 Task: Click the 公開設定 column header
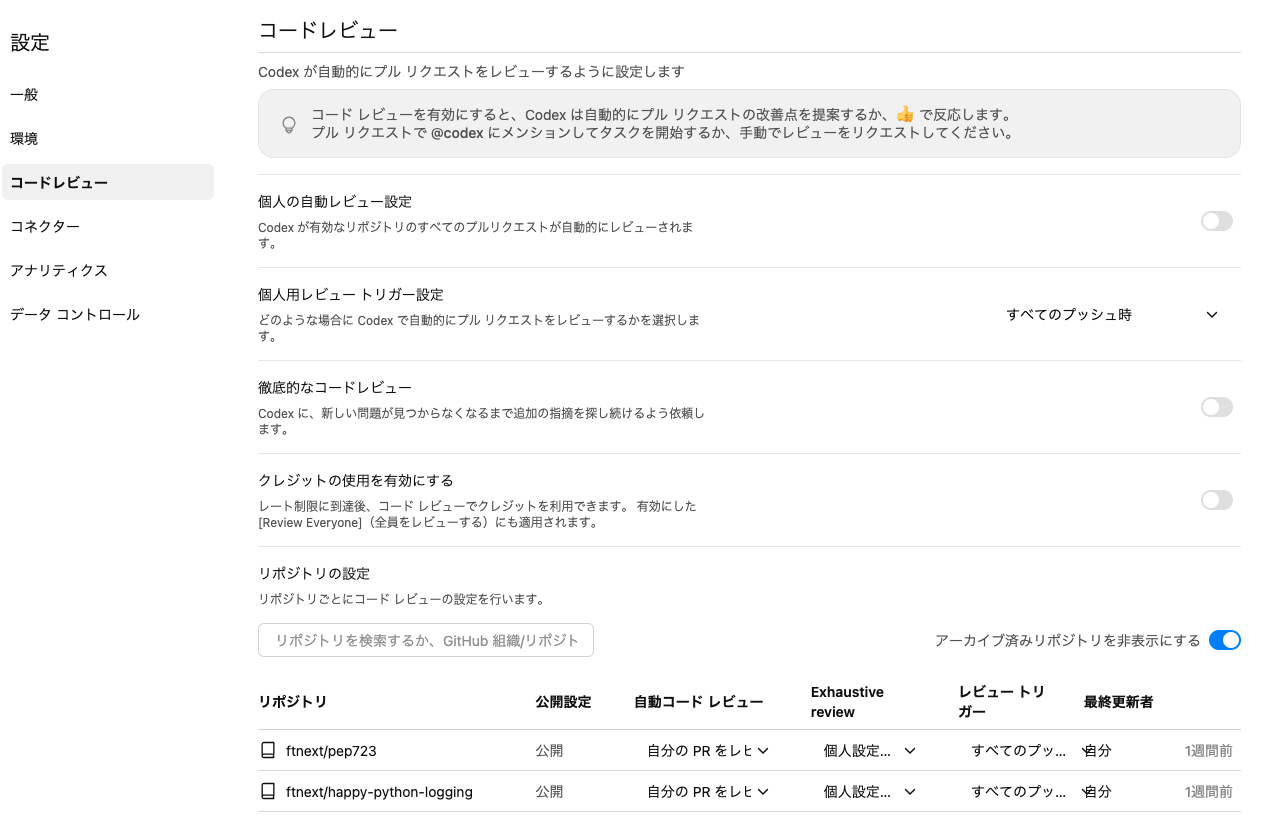(x=563, y=701)
